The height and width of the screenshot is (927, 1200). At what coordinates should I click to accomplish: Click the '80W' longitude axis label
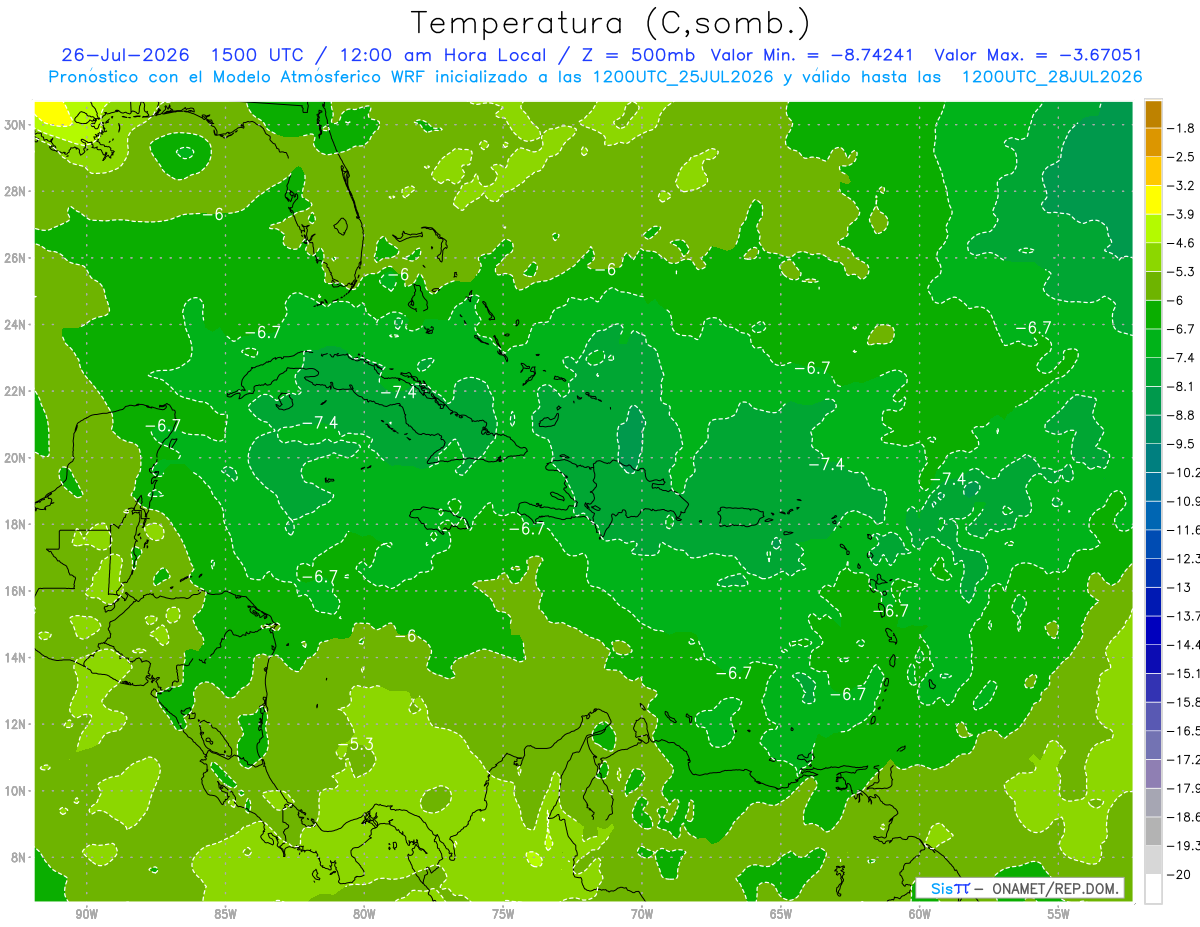pyautogui.click(x=365, y=914)
